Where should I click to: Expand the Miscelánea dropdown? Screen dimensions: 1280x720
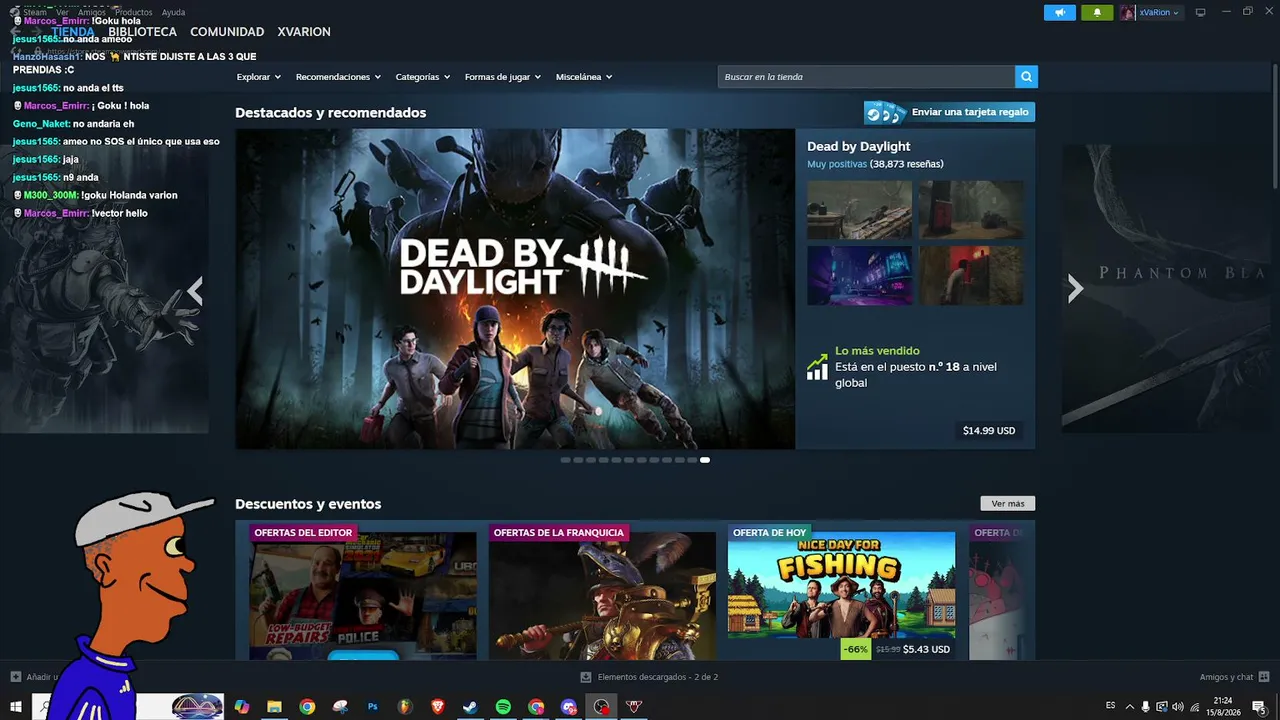point(584,77)
